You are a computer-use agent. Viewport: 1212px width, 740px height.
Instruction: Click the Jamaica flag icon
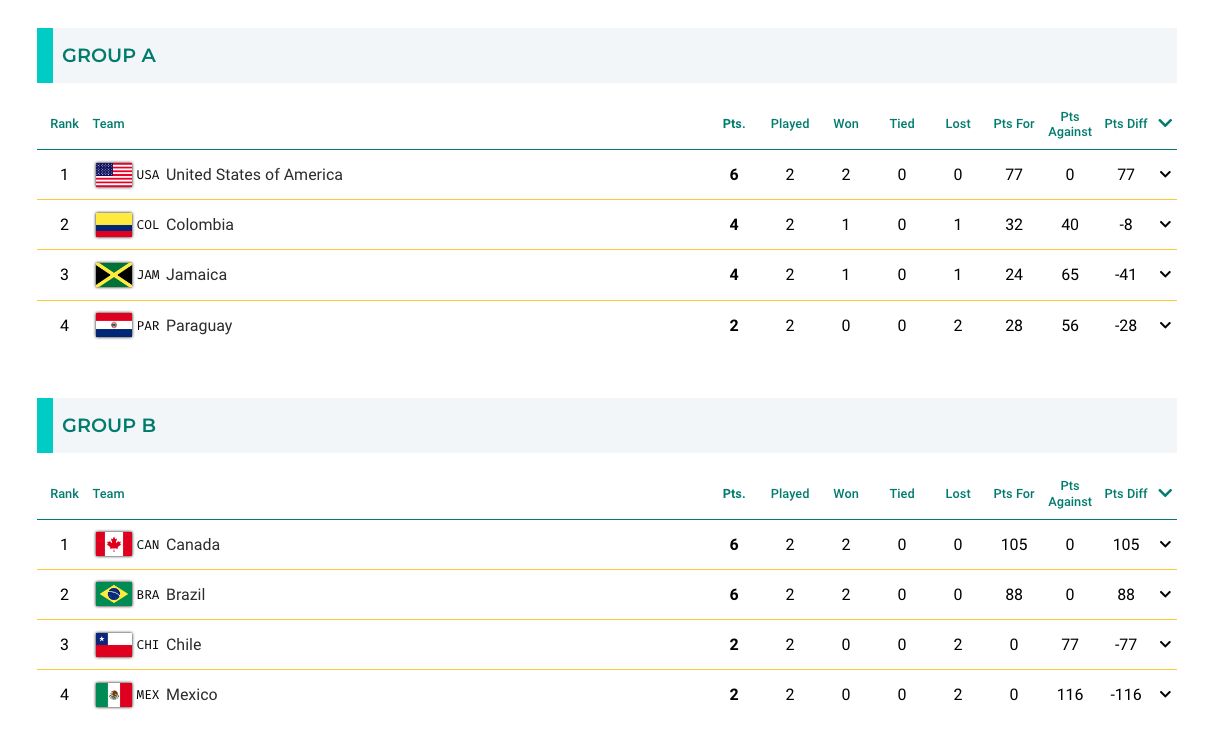pos(113,275)
